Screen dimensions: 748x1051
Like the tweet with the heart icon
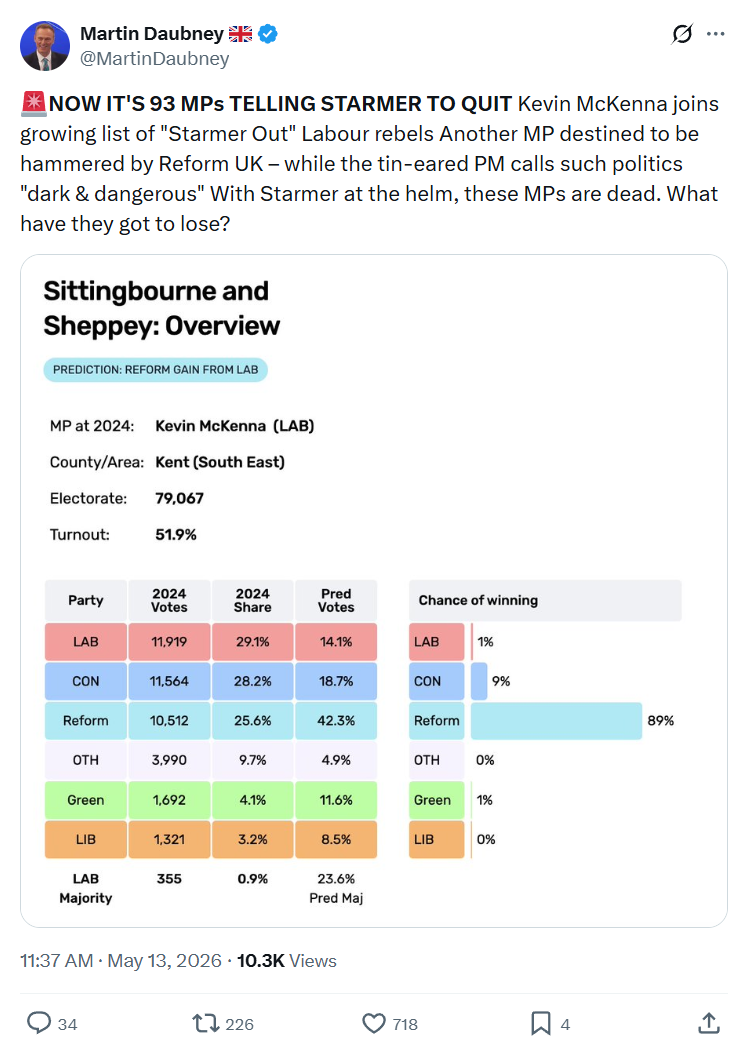pyautogui.click(x=374, y=1024)
